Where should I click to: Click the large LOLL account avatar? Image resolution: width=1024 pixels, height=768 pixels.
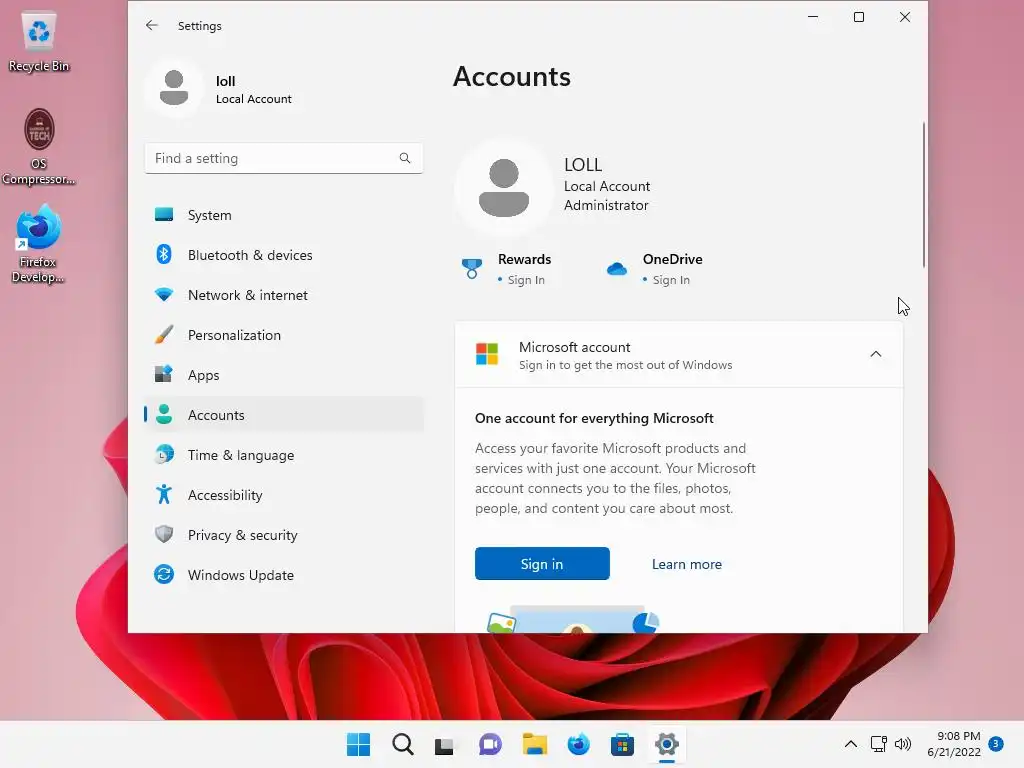pyautogui.click(x=504, y=187)
